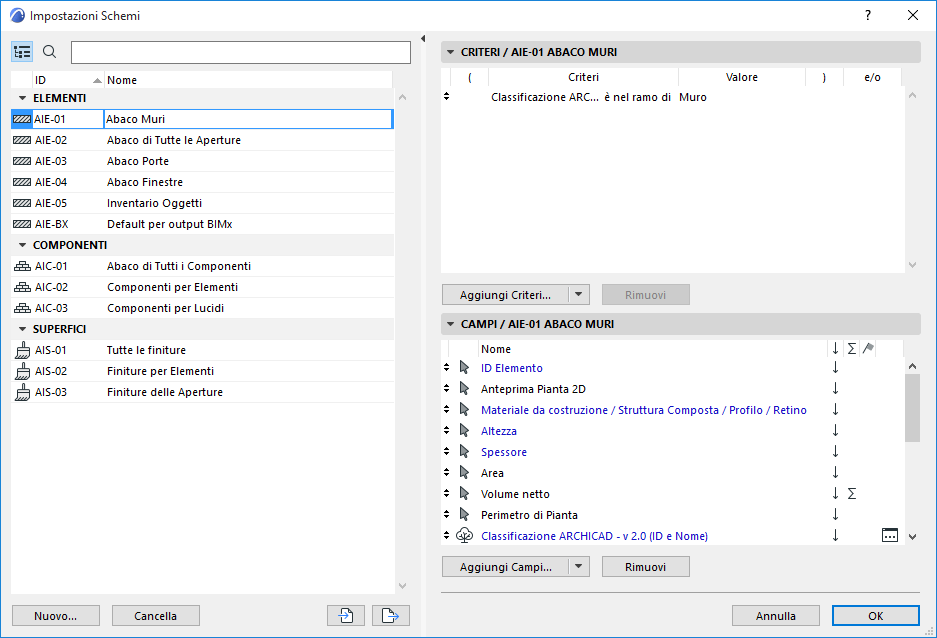Click the Annulla button
The width and height of the screenshot is (937, 638).
click(776, 616)
